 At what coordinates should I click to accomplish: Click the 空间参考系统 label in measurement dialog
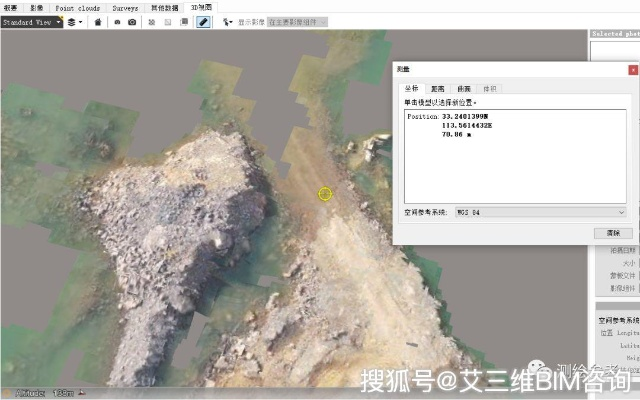coord(426,212)
